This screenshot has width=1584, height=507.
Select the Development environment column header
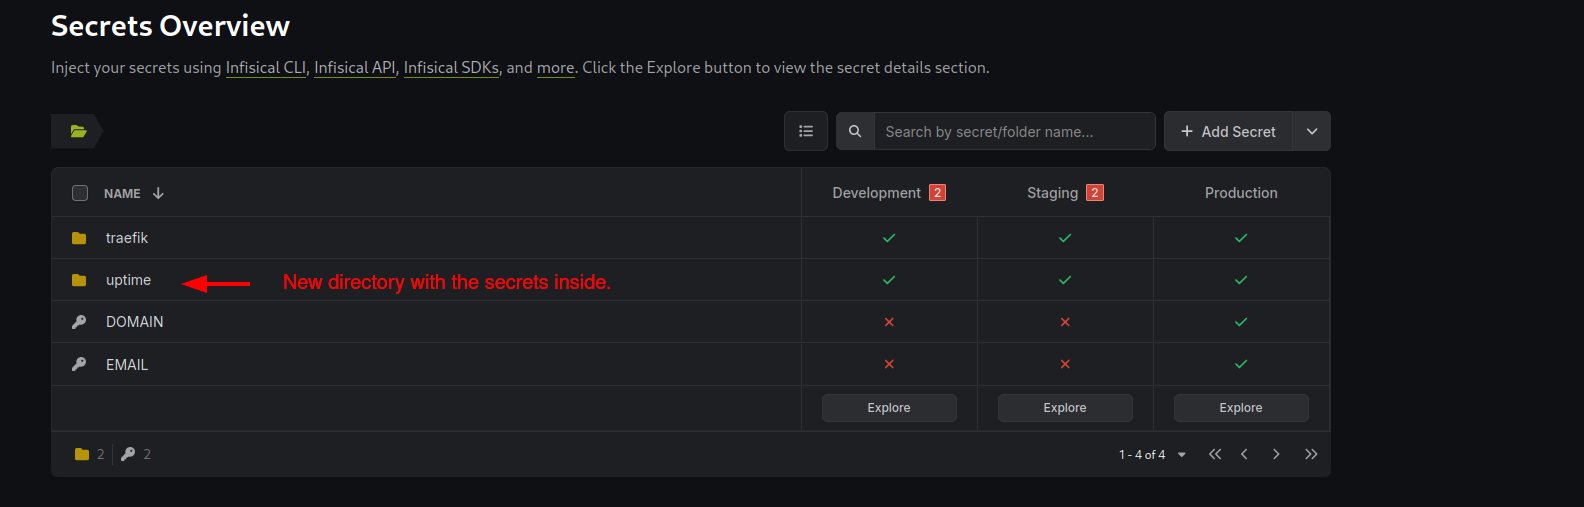[x=876, y=193]
